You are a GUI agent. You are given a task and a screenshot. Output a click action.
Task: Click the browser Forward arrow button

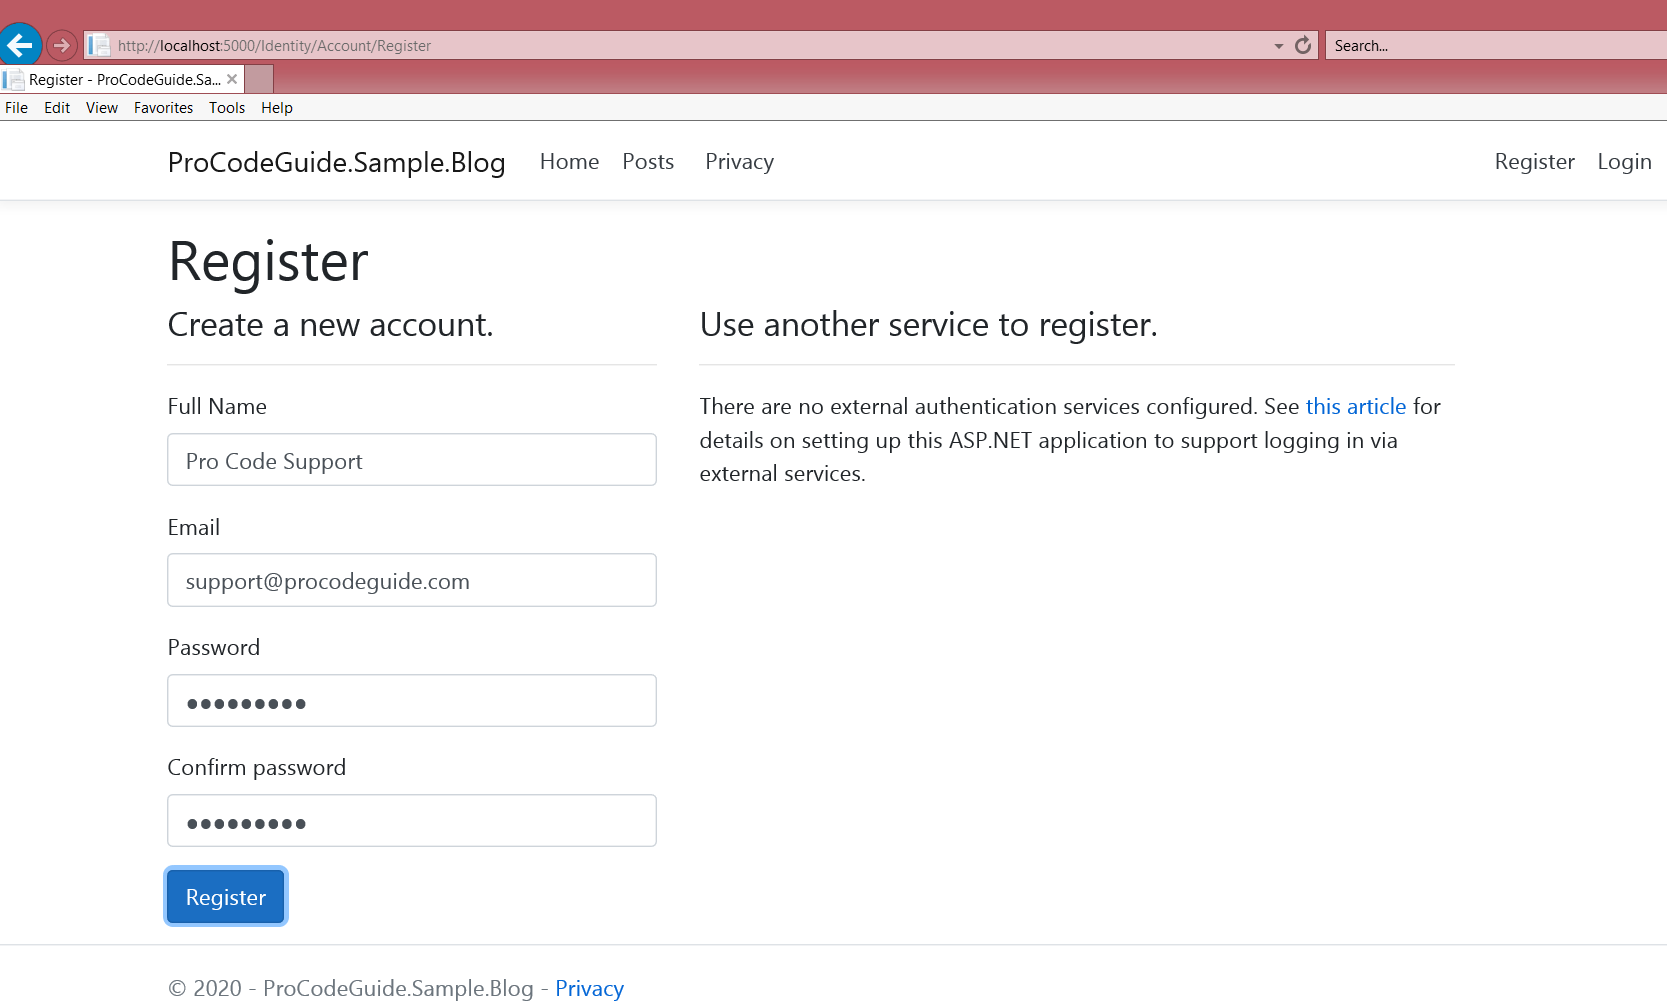pos(62,45)
